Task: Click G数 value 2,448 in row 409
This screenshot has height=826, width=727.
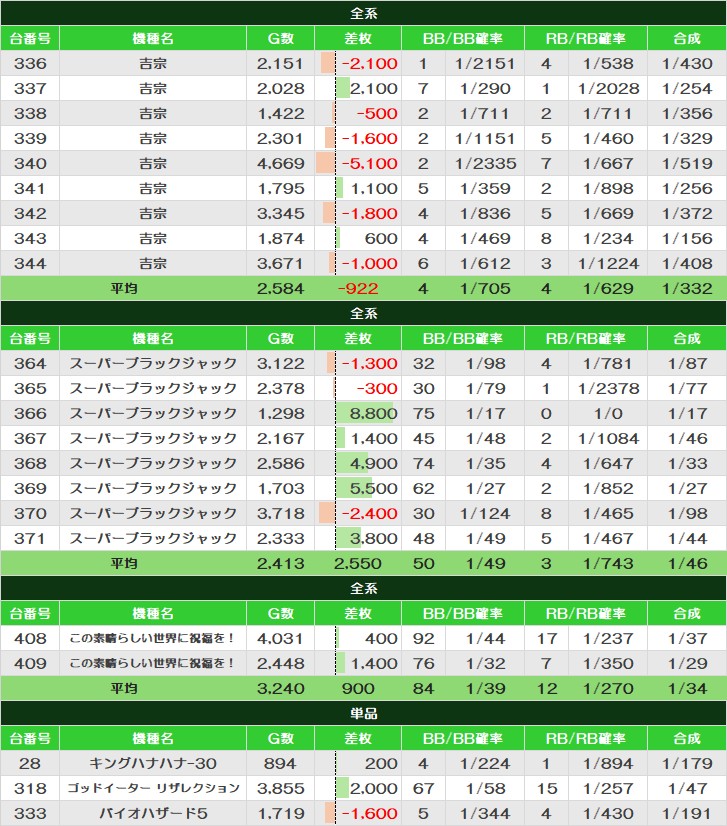Action: coord(280,664)
